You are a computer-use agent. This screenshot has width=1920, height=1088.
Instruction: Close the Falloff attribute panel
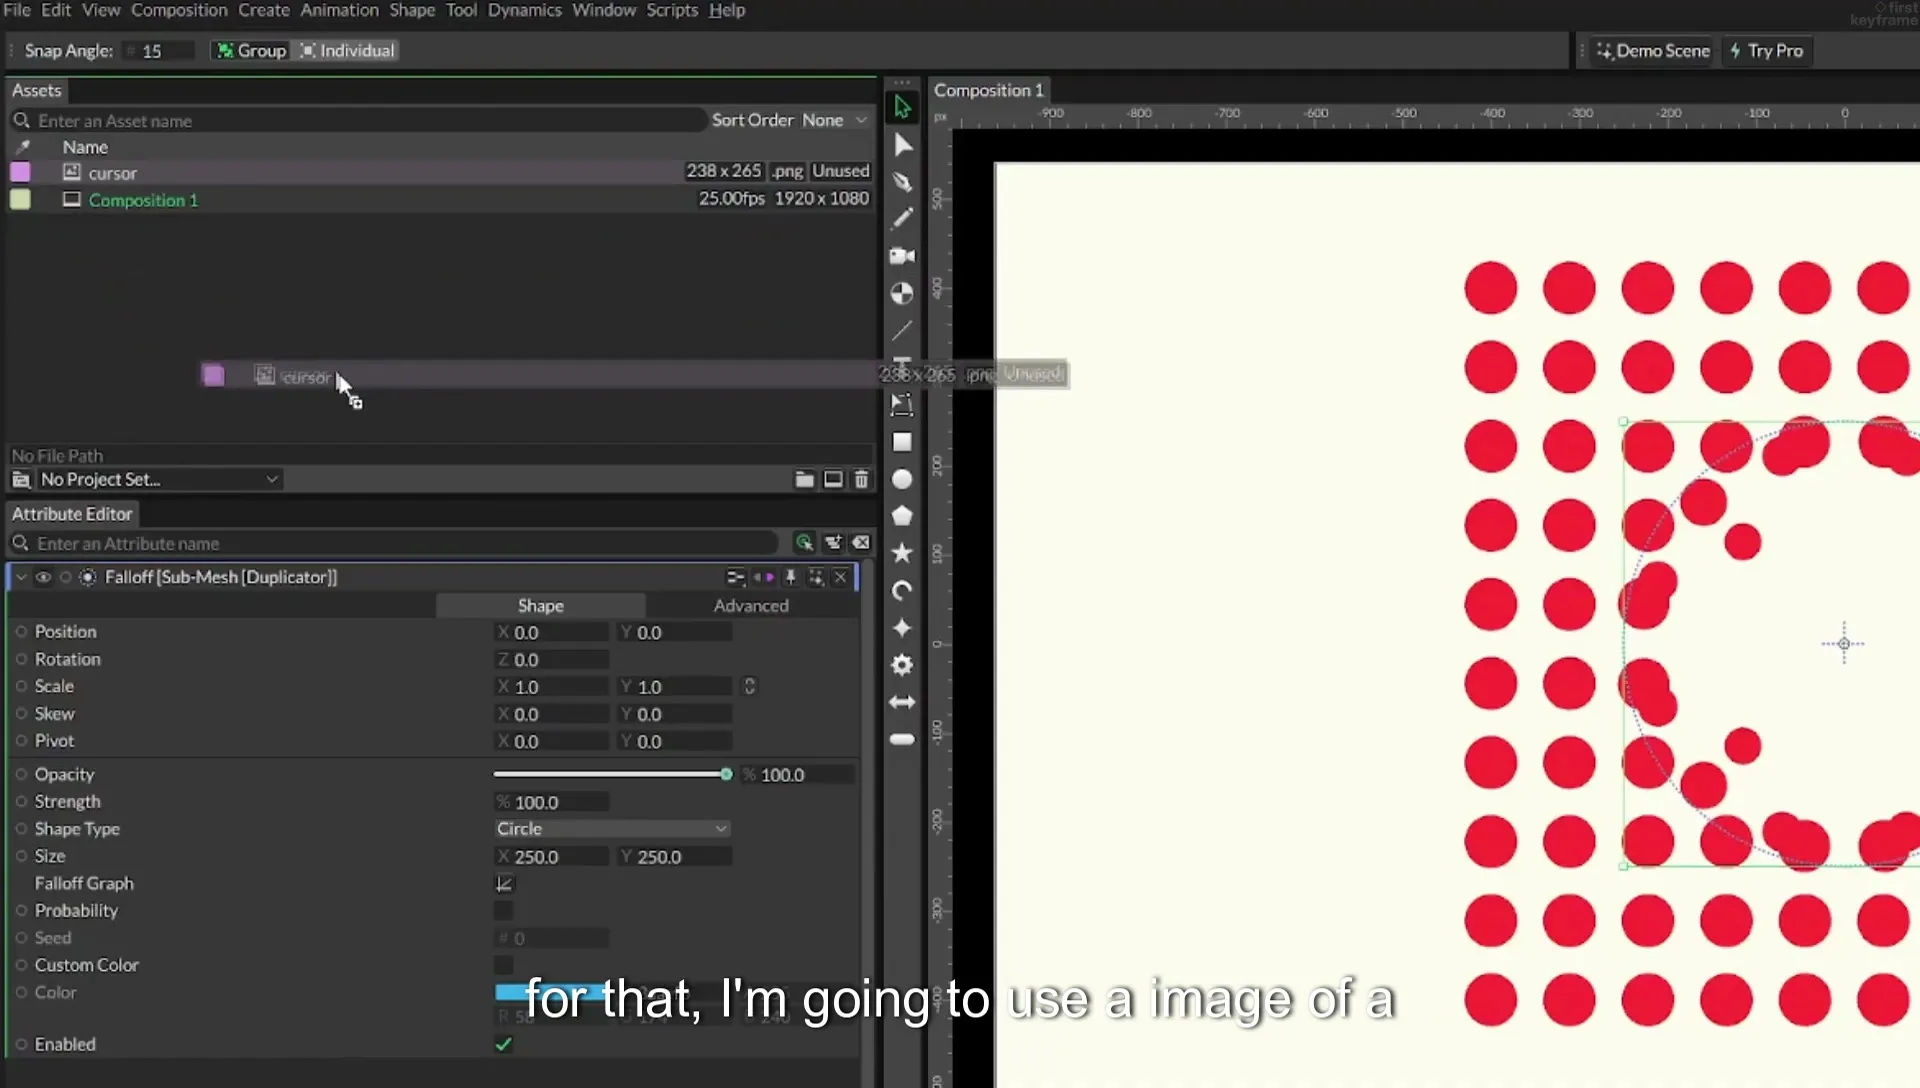[840, 577]
